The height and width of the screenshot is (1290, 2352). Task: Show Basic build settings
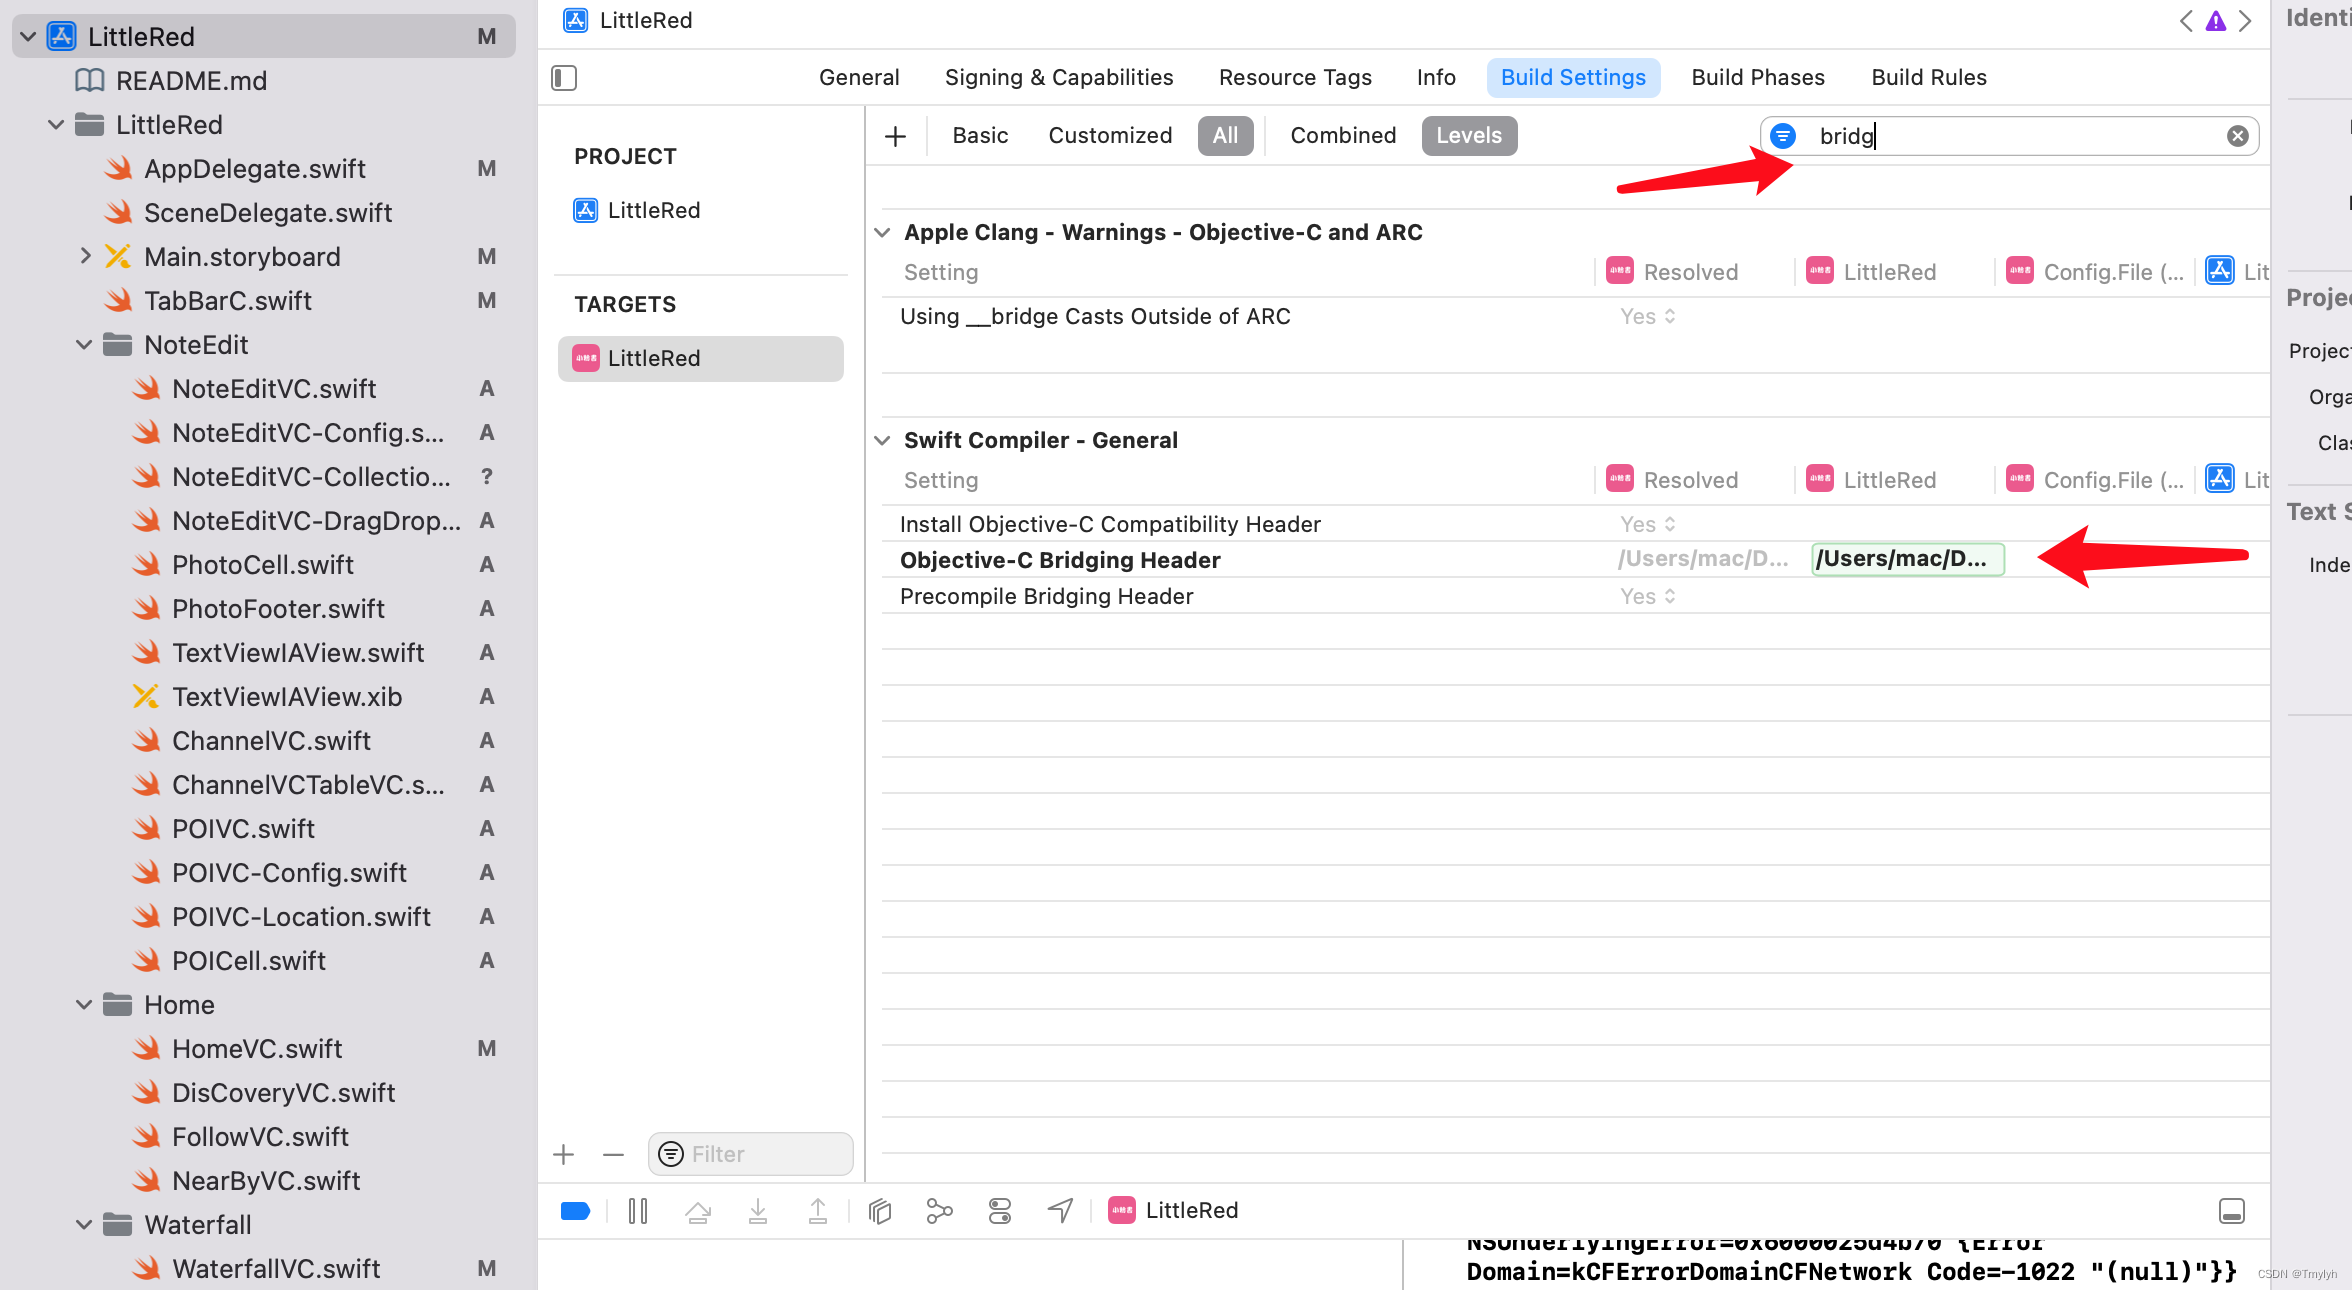[980, 136]
